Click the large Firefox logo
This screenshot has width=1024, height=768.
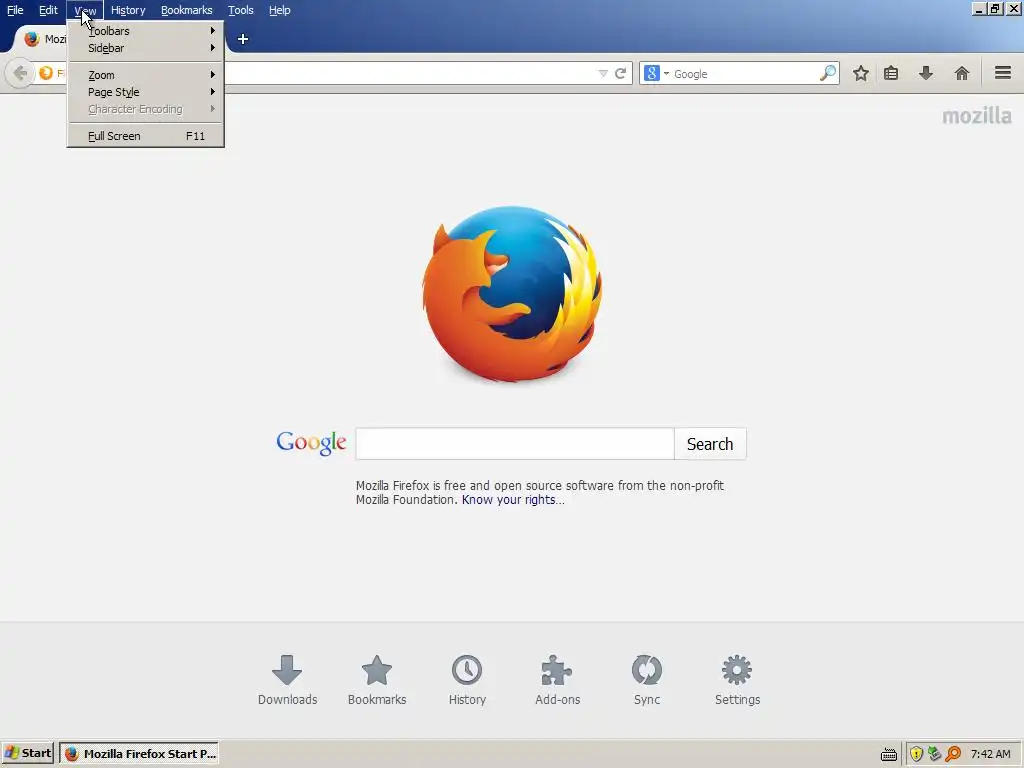[513, 294]
